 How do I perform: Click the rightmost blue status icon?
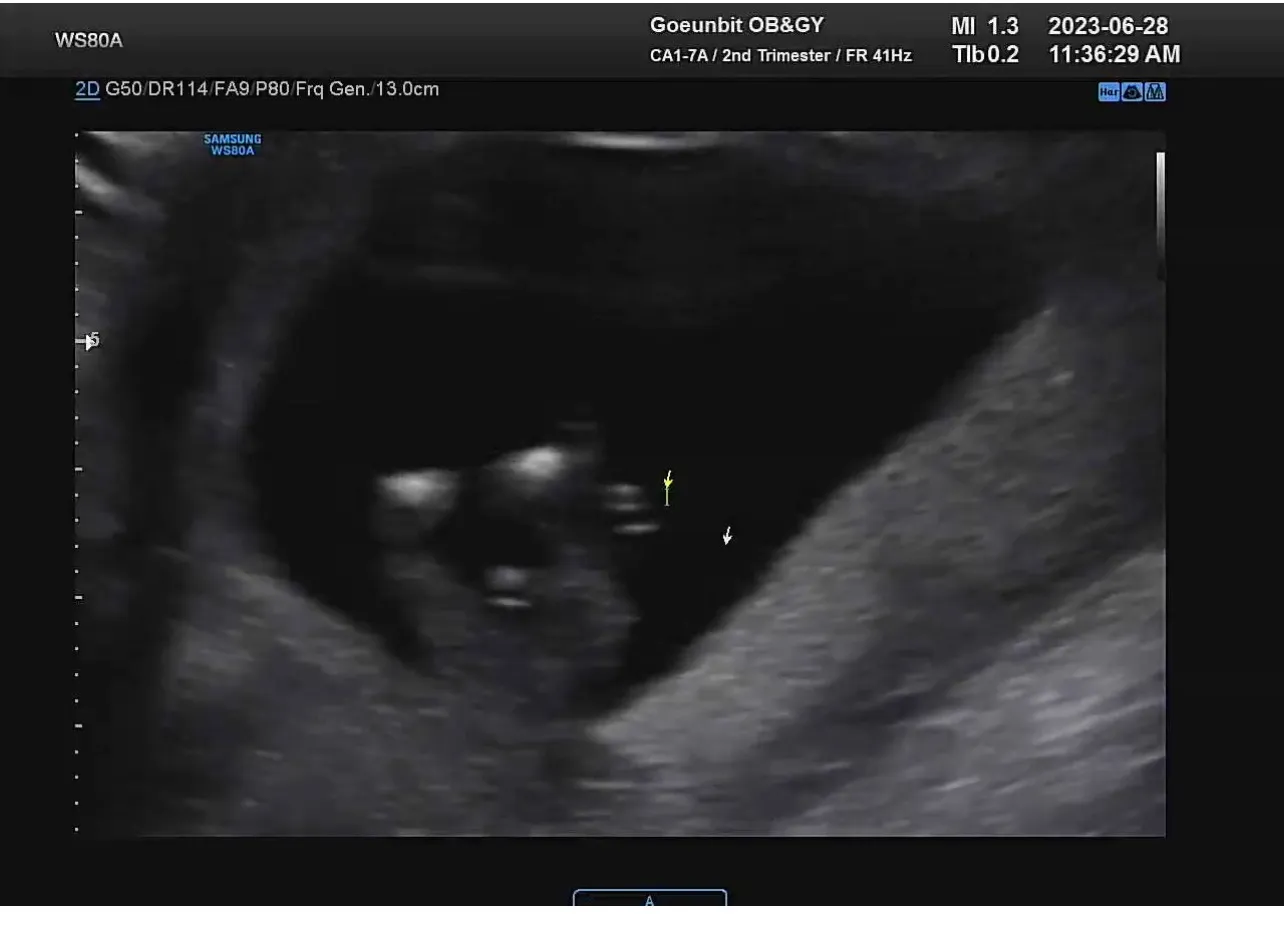pos(1156,92)
